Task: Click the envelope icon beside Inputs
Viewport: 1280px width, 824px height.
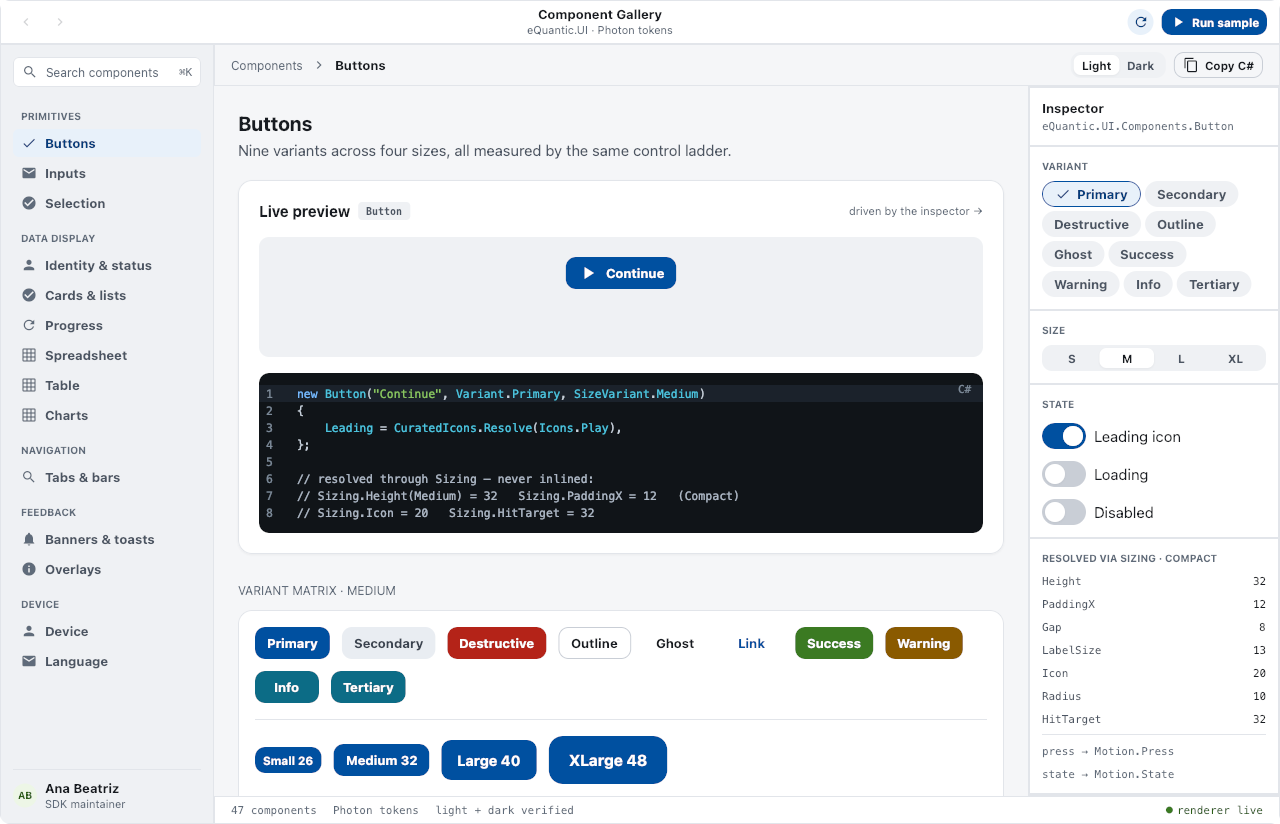Action: (x=29, y=173)
